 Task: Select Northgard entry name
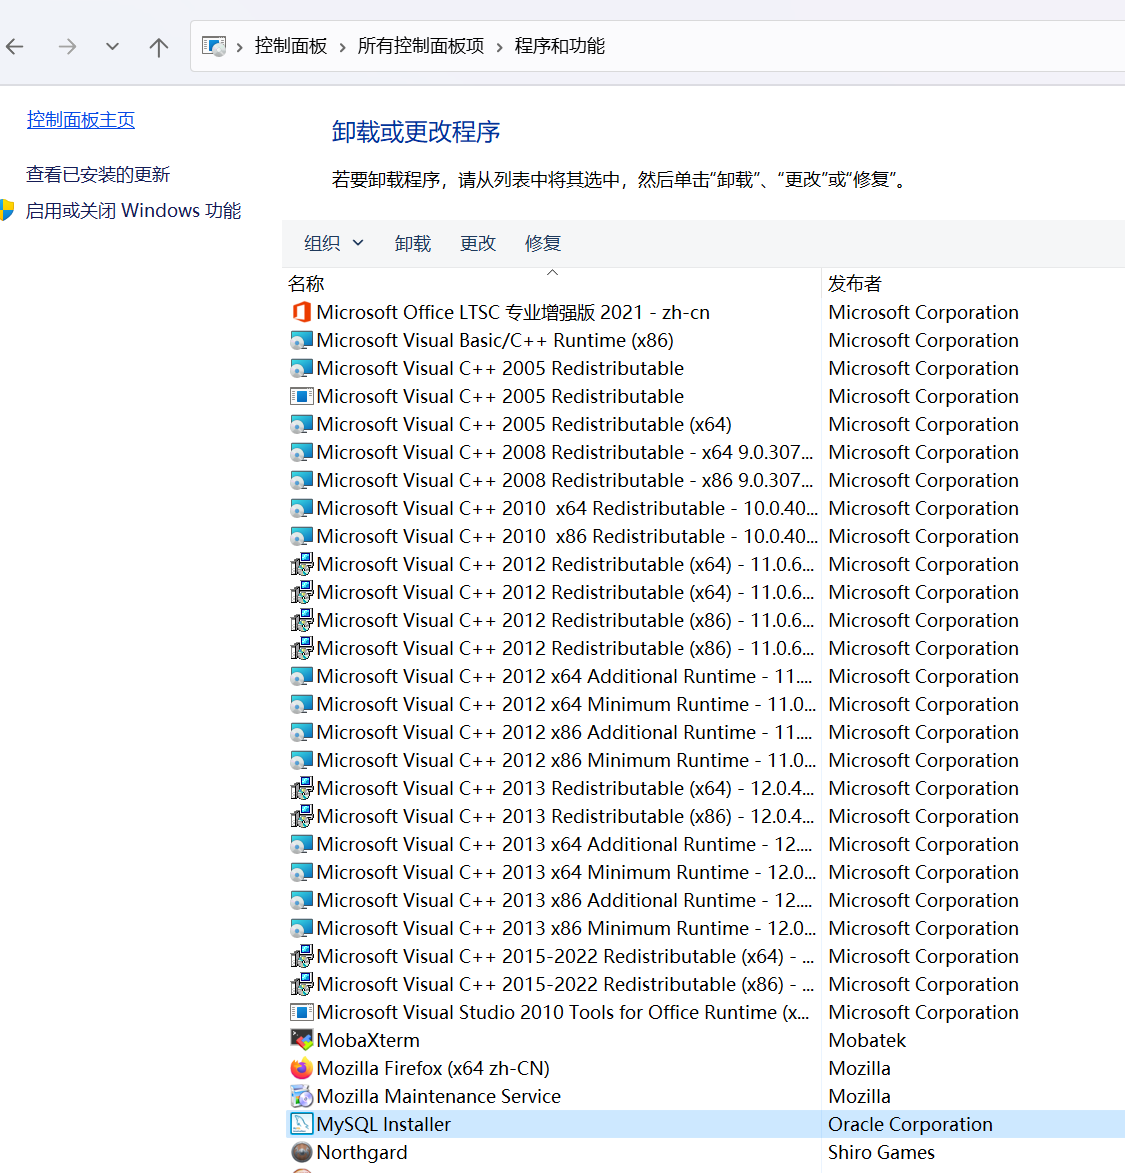(362, 1153)
